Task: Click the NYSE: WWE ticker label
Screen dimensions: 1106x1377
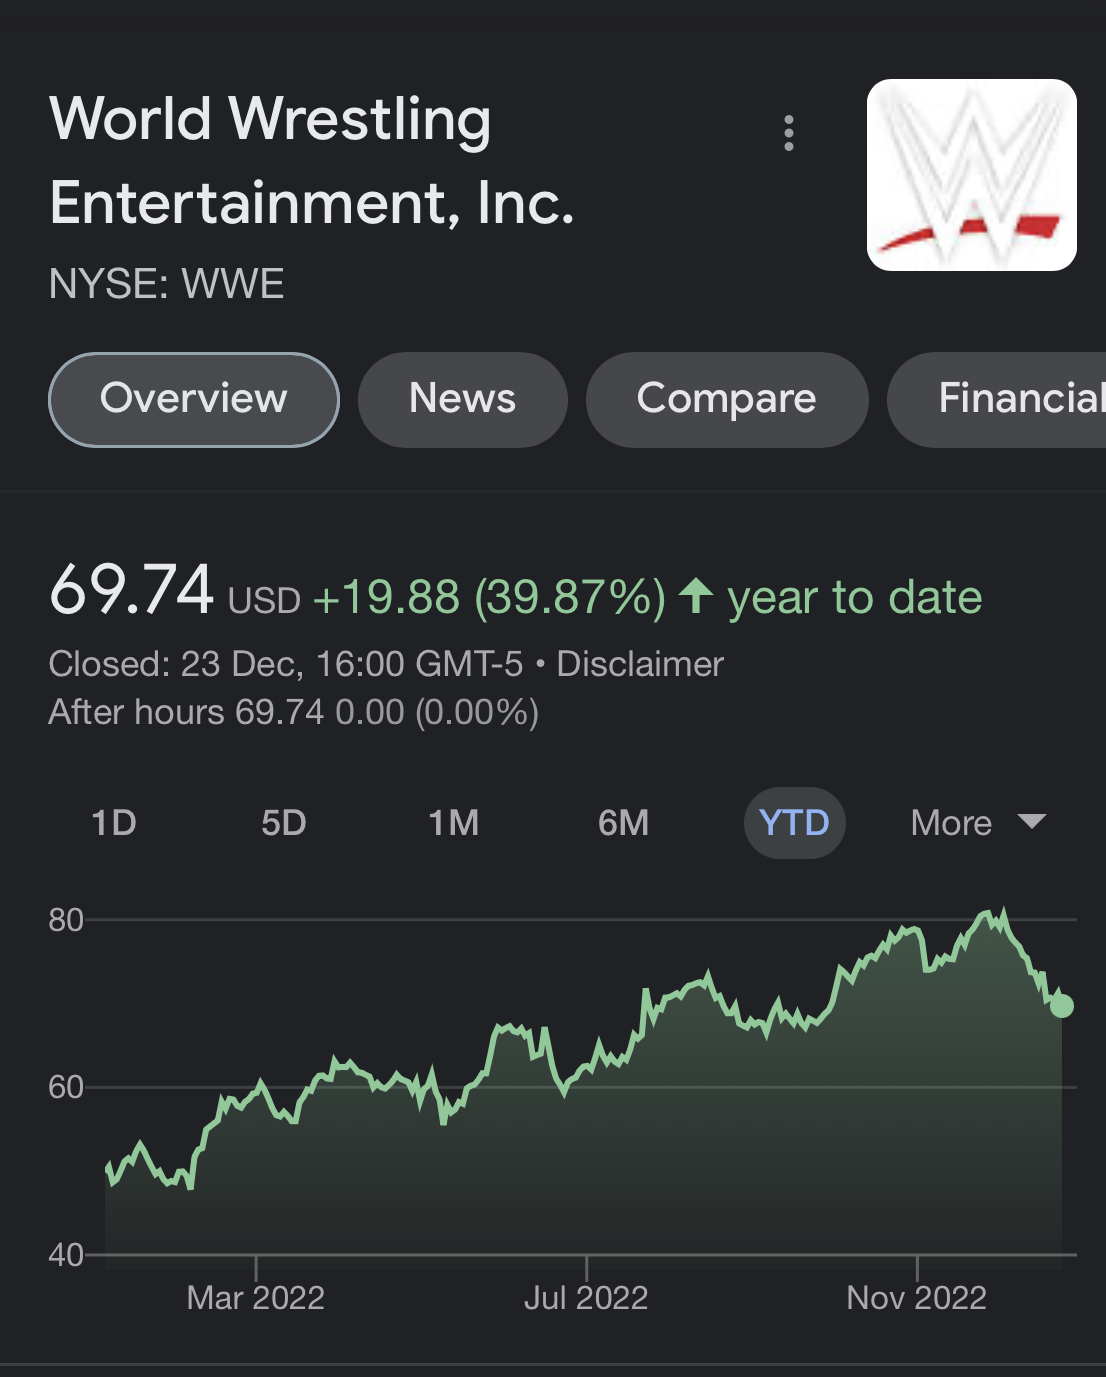Action: [167, 284]
